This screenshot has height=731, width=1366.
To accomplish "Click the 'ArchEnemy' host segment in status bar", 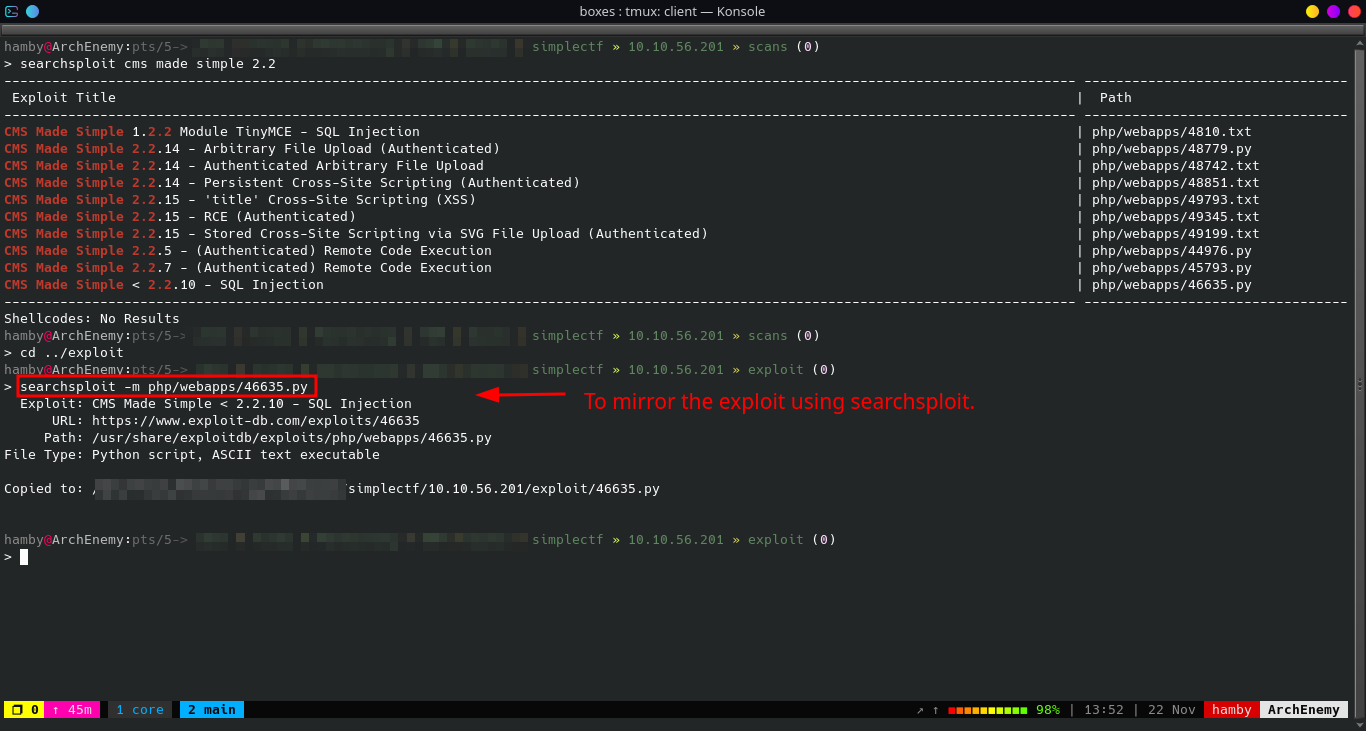I will pyautogui.click(x=1304, y=709).
